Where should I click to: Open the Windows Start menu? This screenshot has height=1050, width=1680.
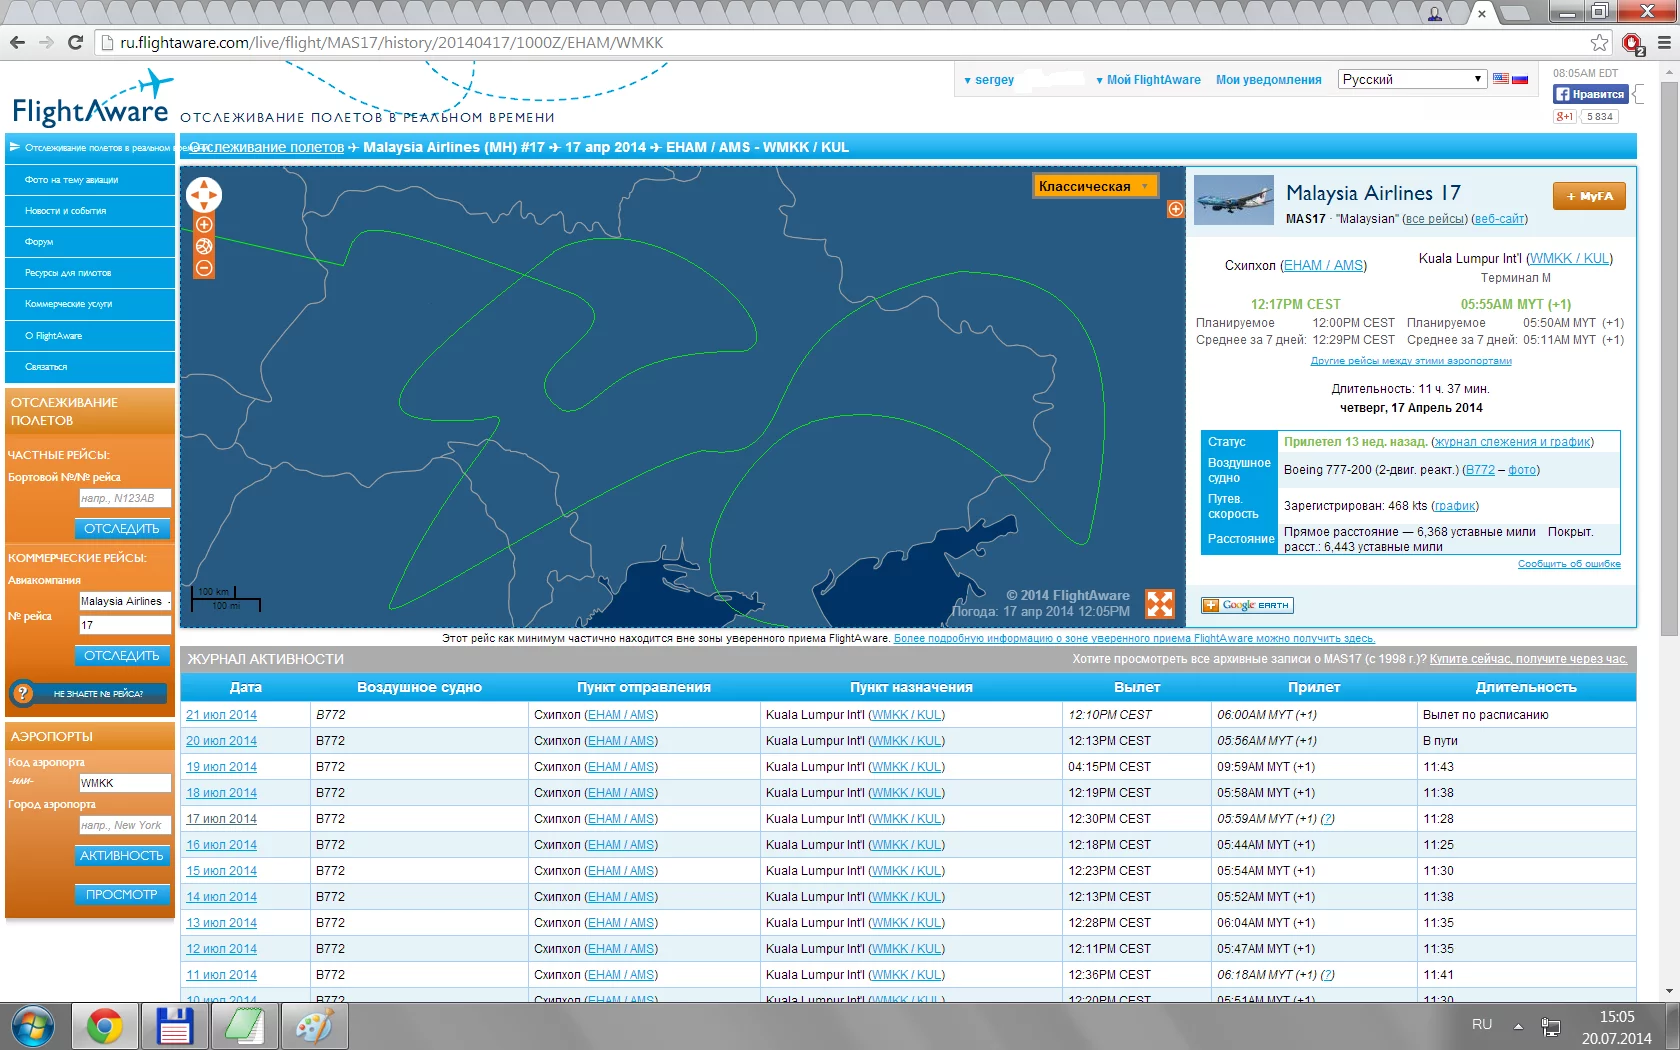pos(32,1027)
